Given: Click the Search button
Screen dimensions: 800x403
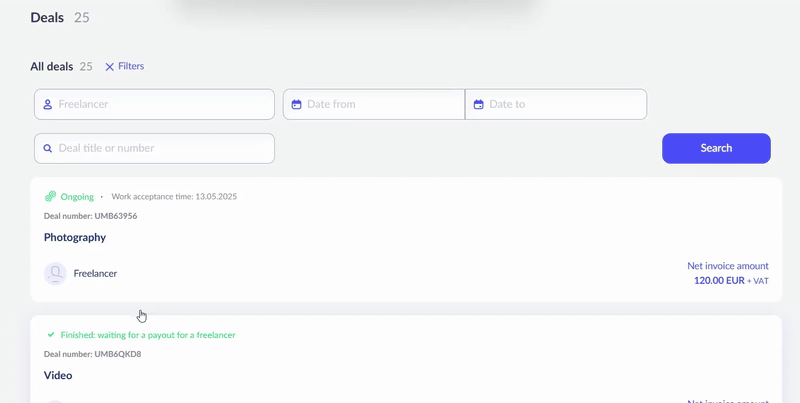Looking at the screenshot, I should coord(716,148).
